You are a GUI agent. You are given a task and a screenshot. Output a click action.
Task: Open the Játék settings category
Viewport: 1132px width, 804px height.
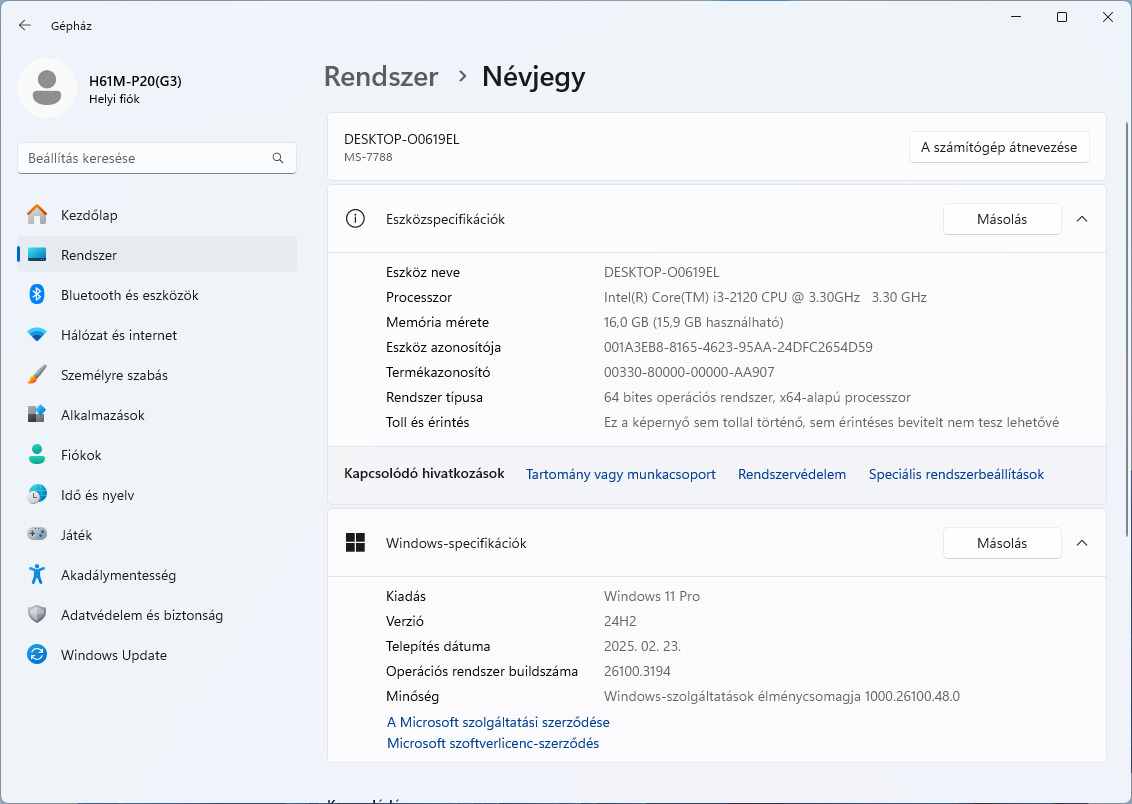tap(76, 535)
